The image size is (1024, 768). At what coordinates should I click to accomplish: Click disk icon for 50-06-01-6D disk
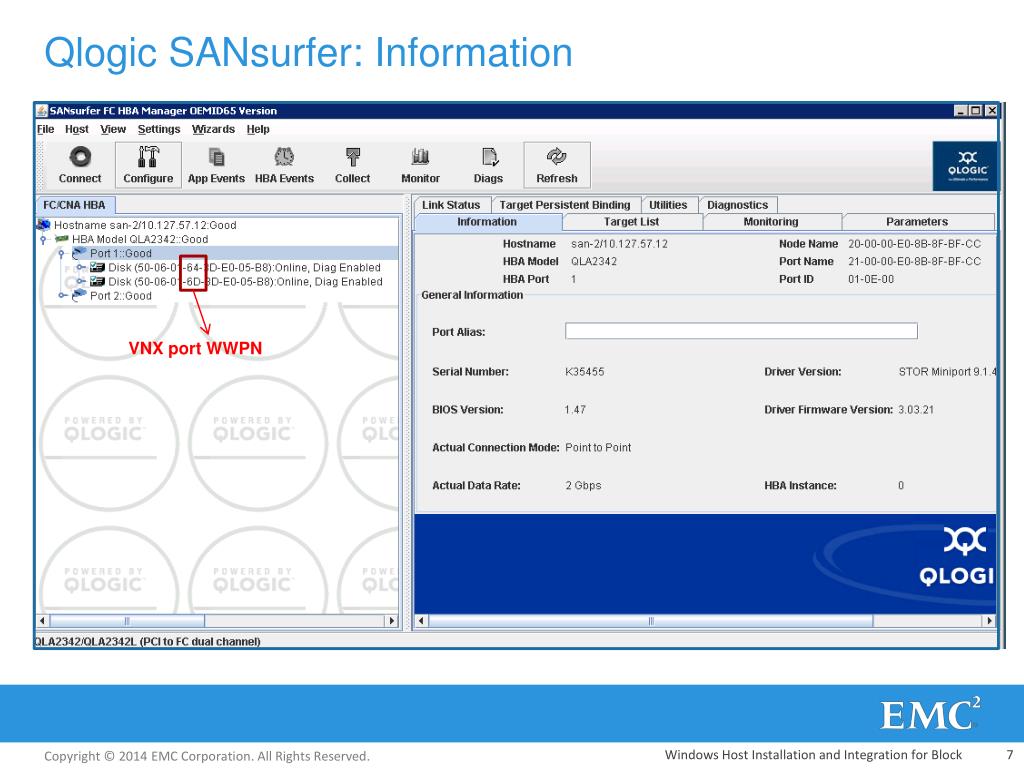[x=97, y=281]
